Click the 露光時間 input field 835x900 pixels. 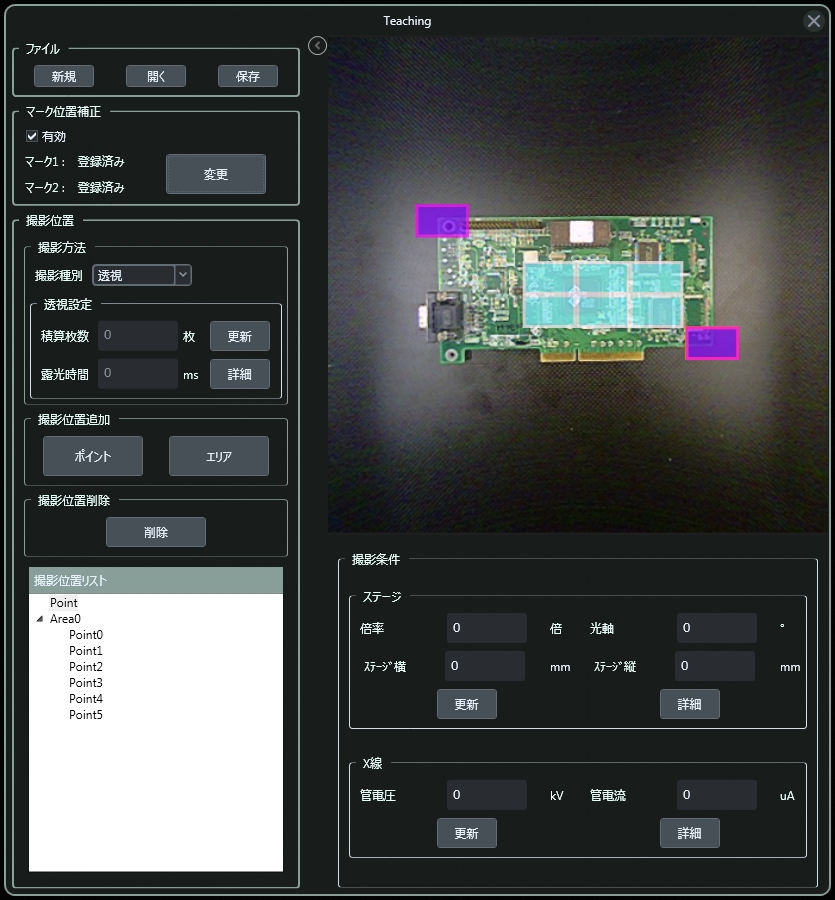(x=138, y=374)
